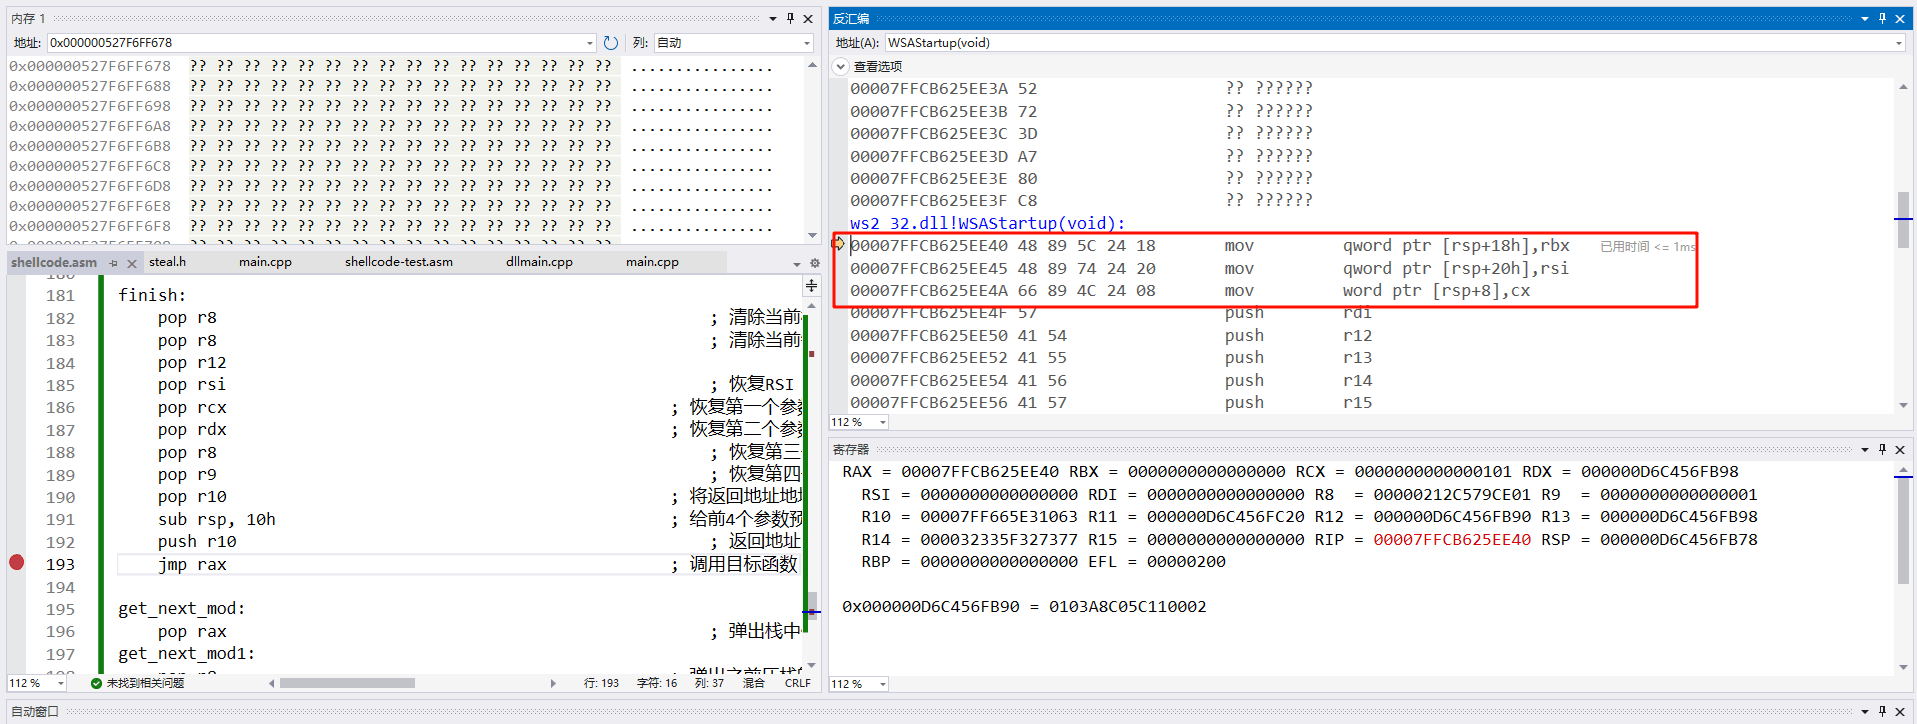Pin the Disassembly panel
Viewport: 1917px width, 724px height.
point(1882,18)
